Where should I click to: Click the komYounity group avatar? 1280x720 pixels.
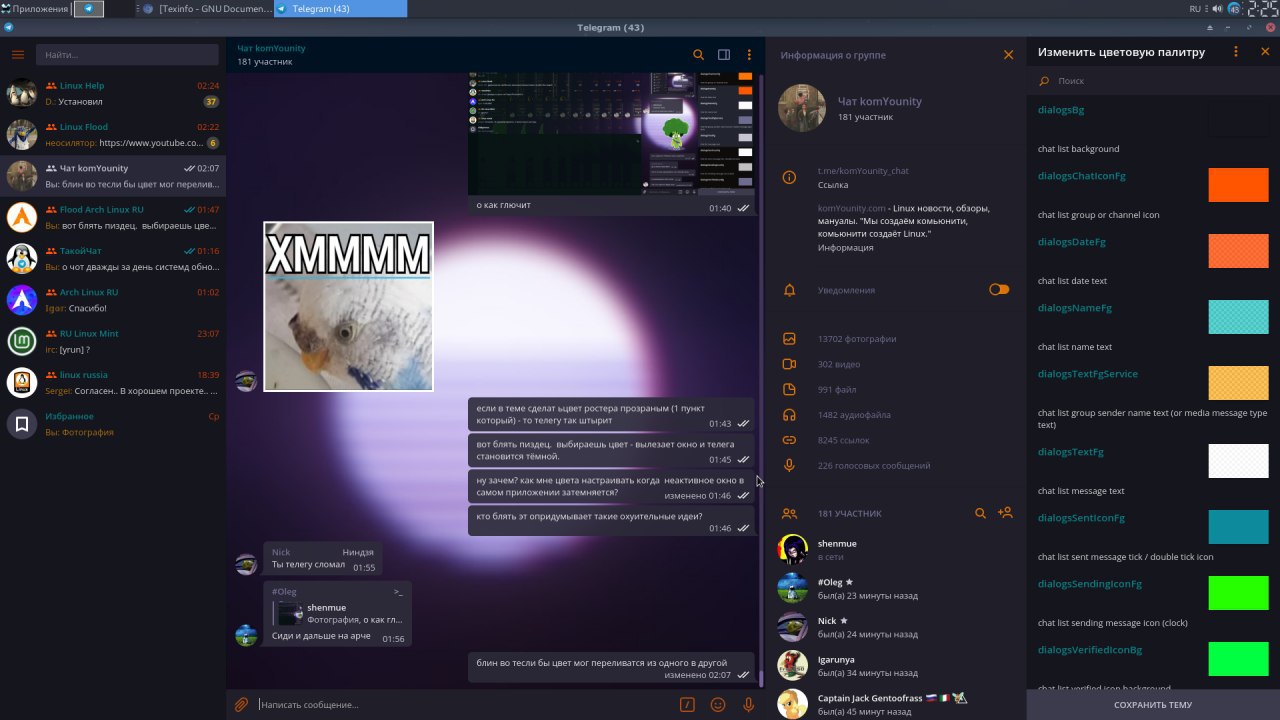point(802,108)
